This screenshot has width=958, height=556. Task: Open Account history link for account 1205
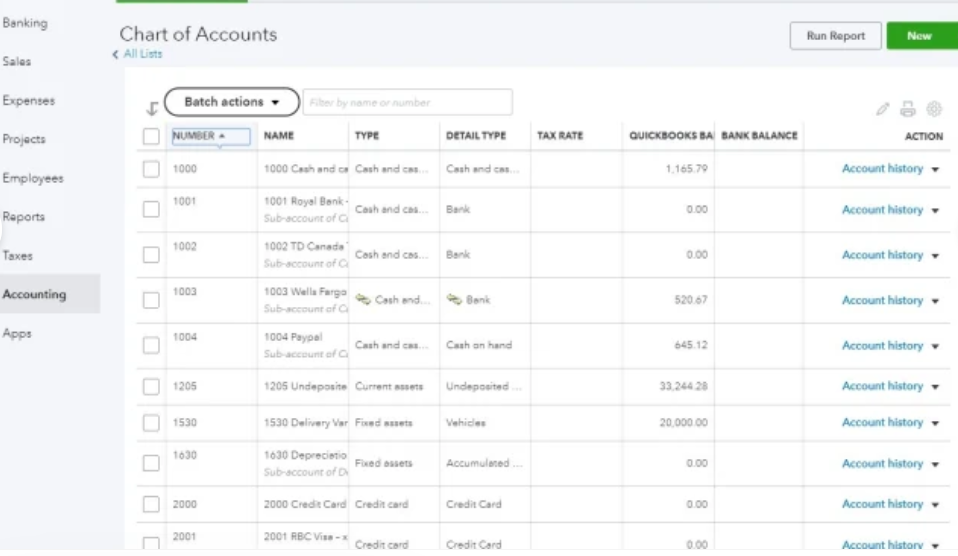click(882, 386)
